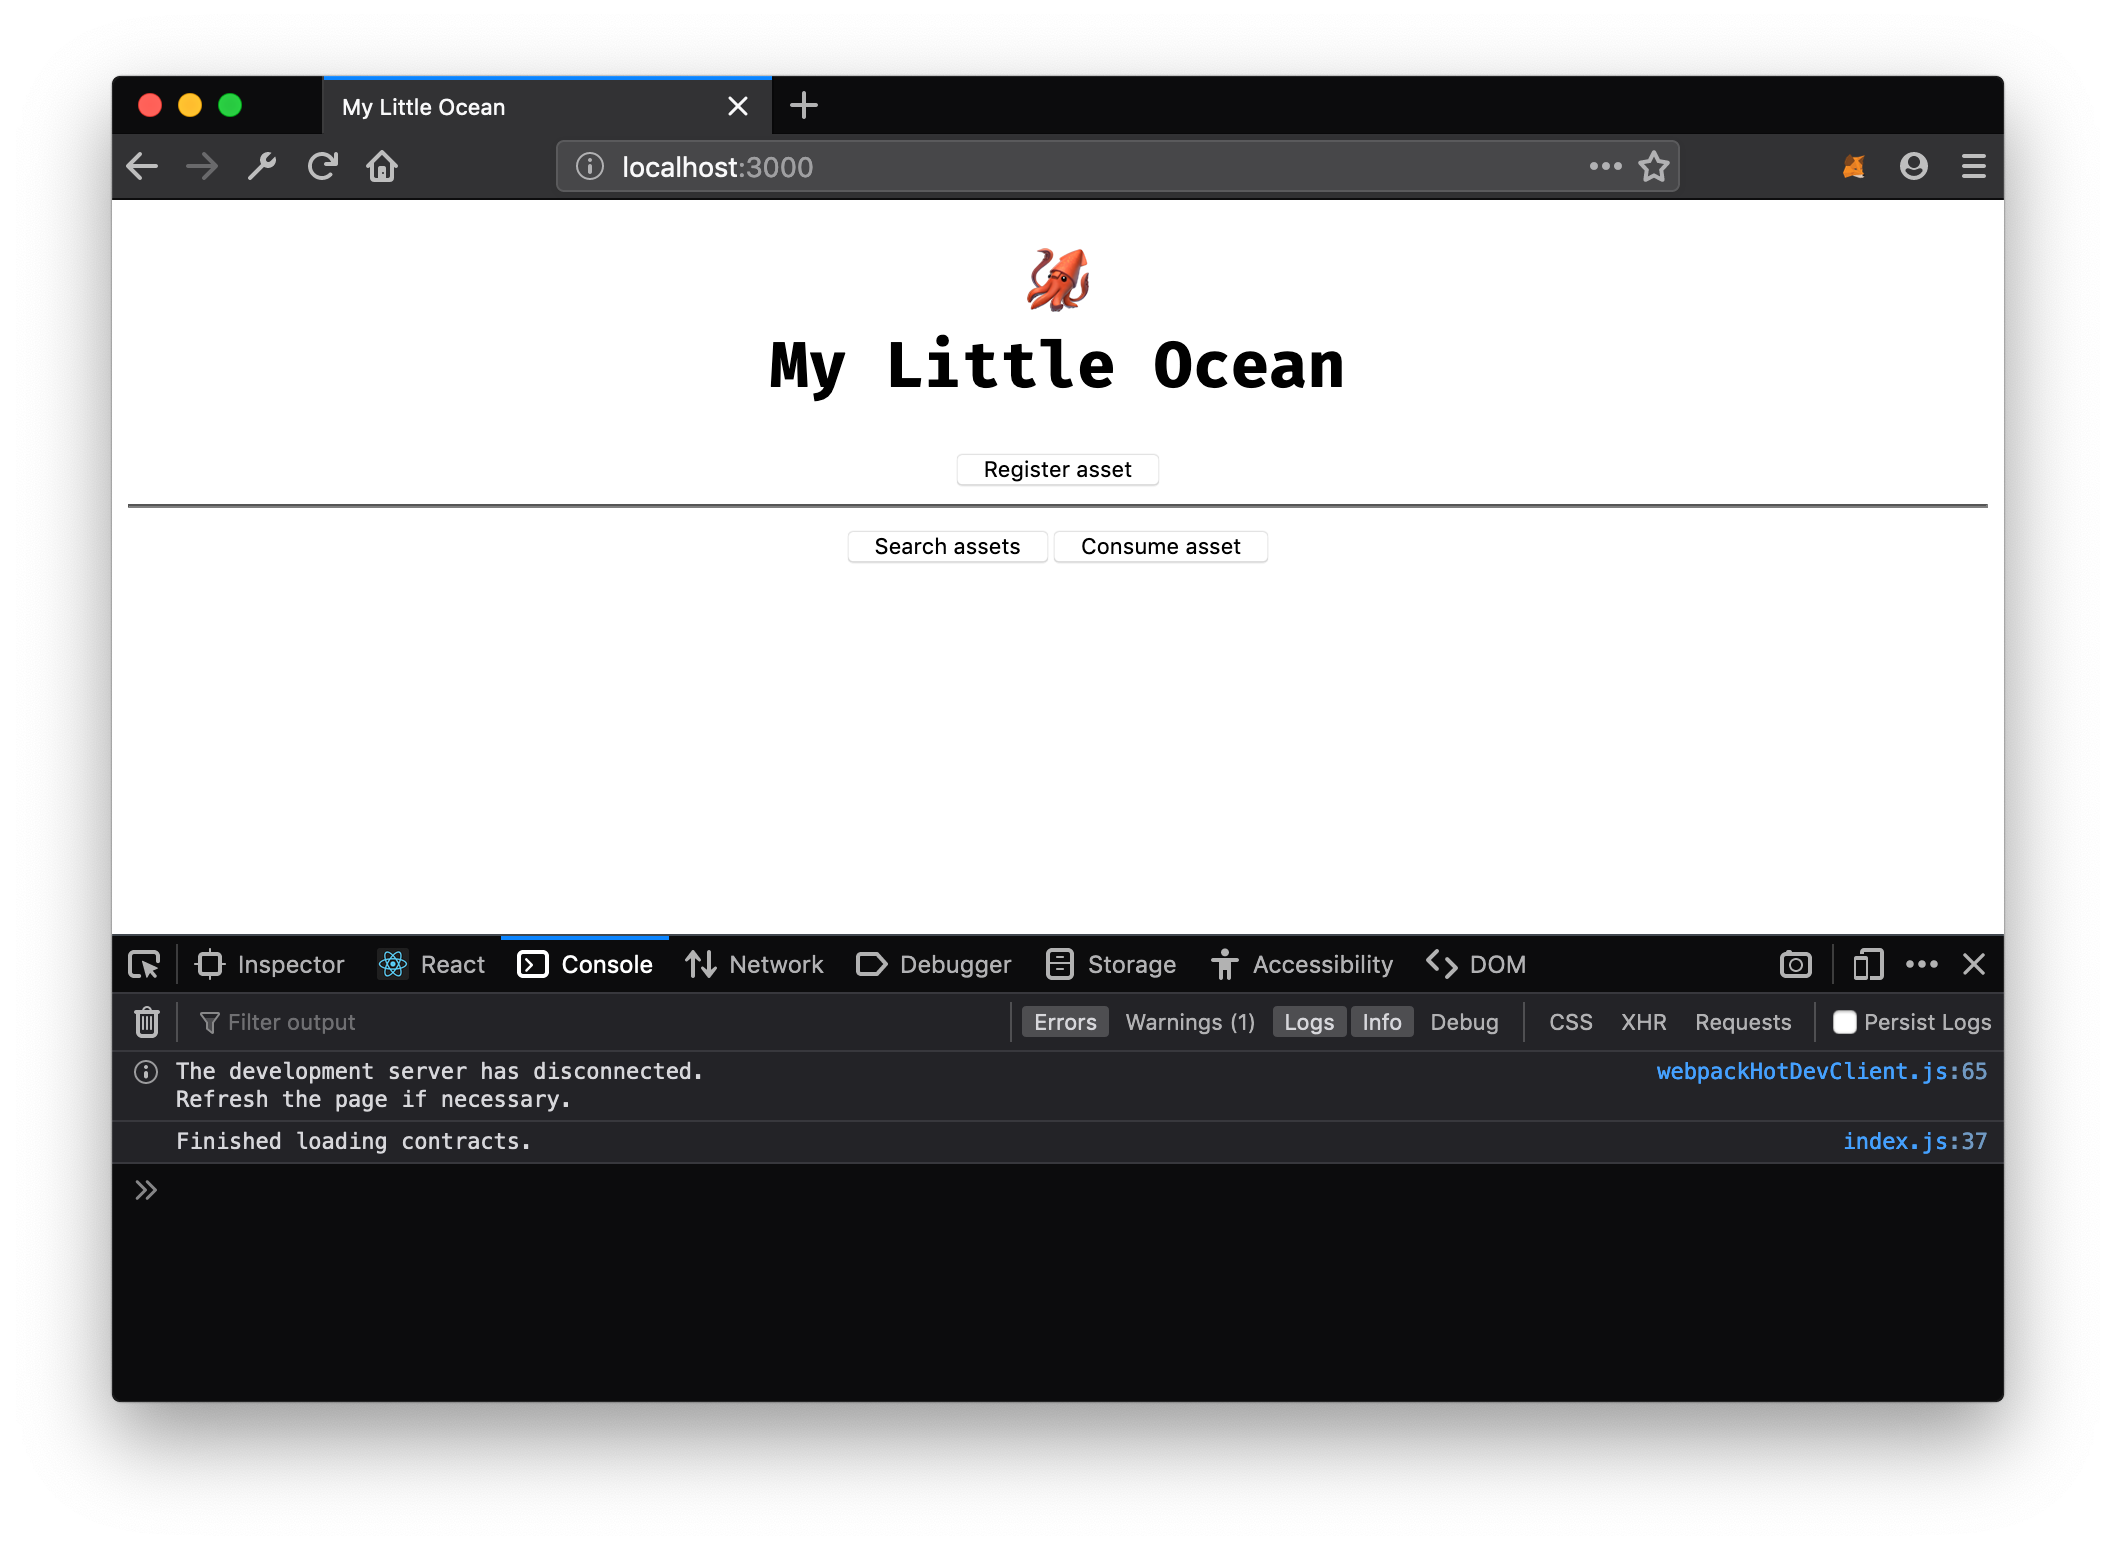This screenshot has width=2116, height=1550.
Task: Expand the console output filter options
Action: pos(209,1022)
